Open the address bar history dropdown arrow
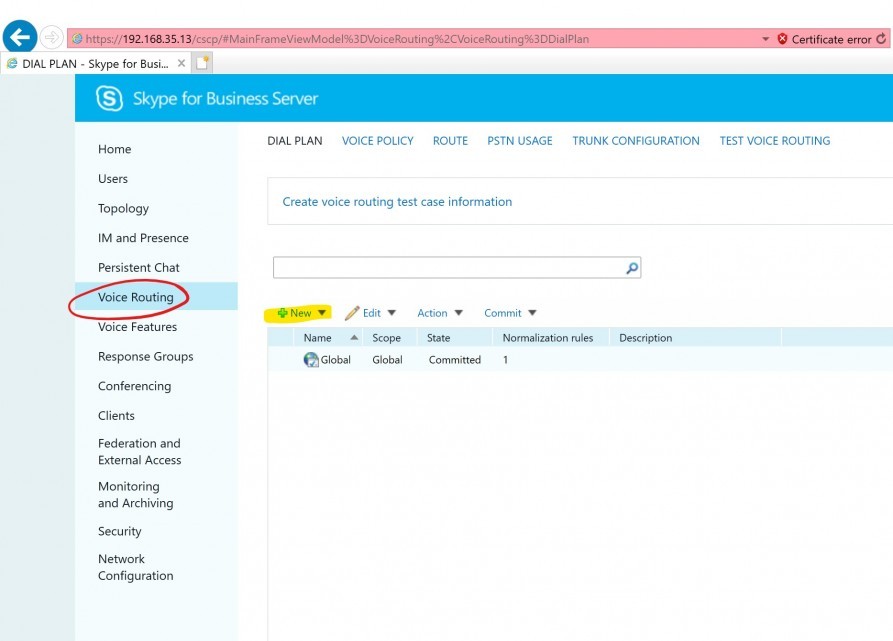Image resolution: width=893 pixels, height=641 pixels. tap(765, 39)
